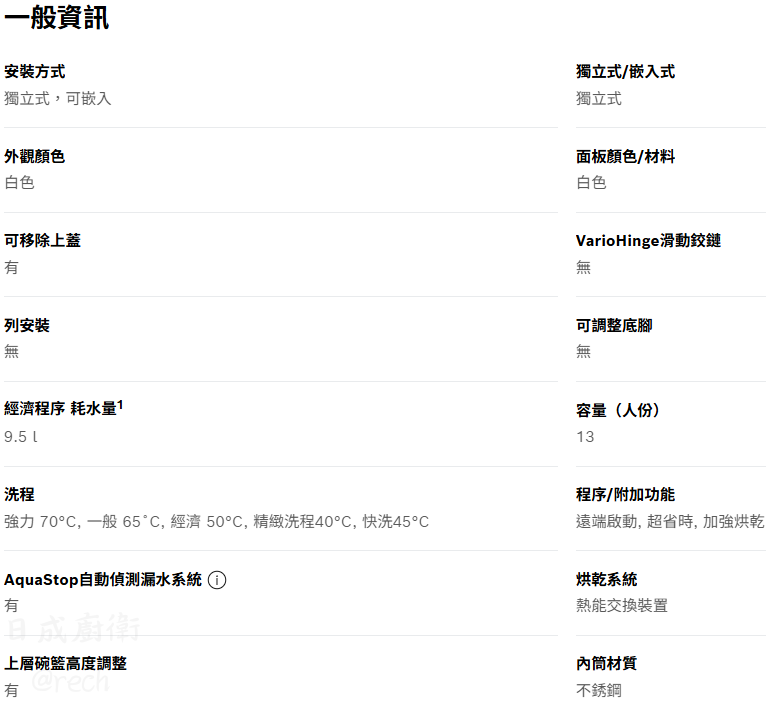Select the 面板顏色/材料 label
766x702 pixels.
coord(625,156)
